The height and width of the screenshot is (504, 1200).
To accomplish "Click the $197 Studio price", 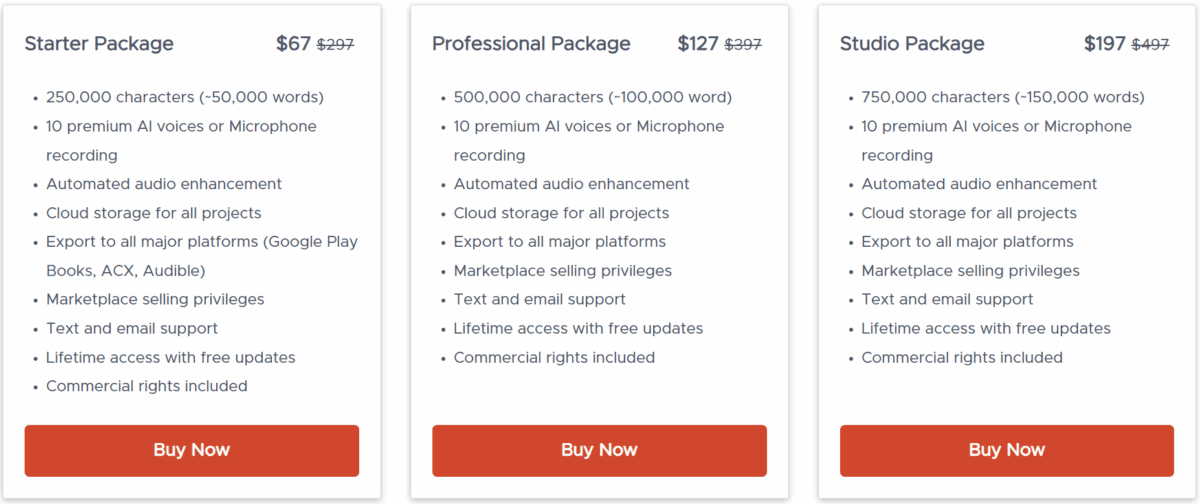I will tap(1105, 44).
